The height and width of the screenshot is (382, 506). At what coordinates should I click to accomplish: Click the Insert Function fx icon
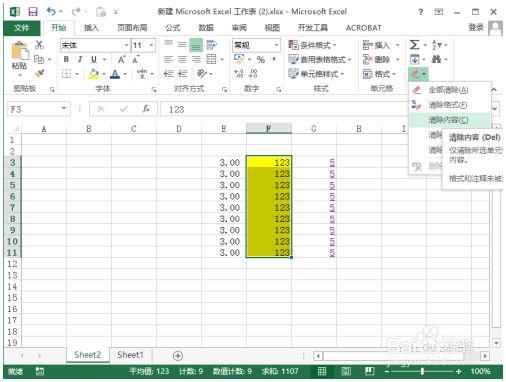(146, 109)
